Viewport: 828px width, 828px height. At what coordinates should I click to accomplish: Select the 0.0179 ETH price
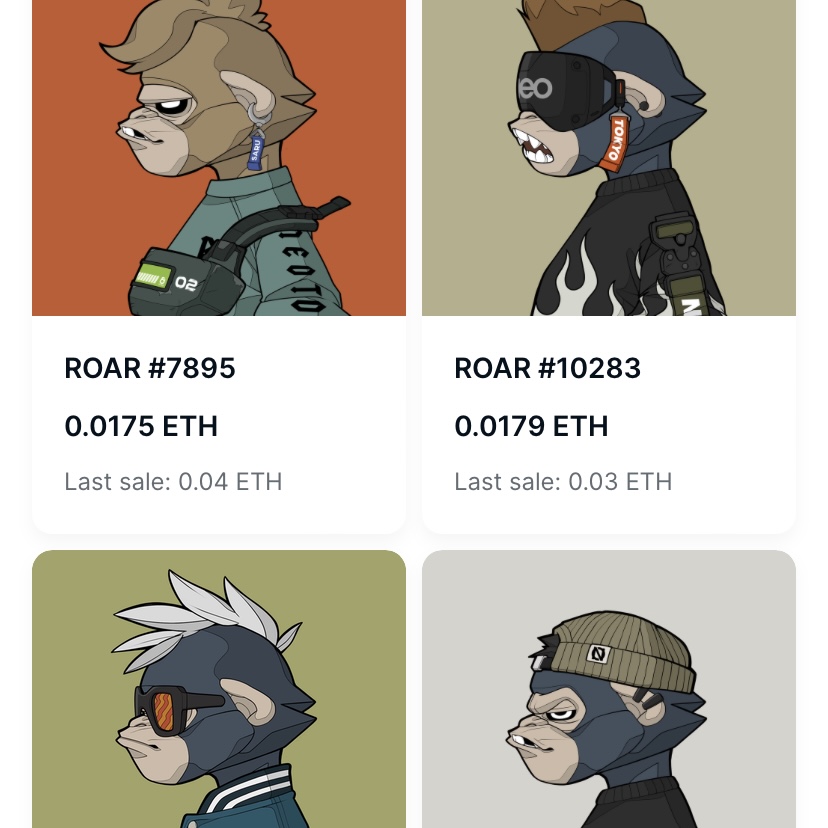pyautogui.click(x=531, y=426)
